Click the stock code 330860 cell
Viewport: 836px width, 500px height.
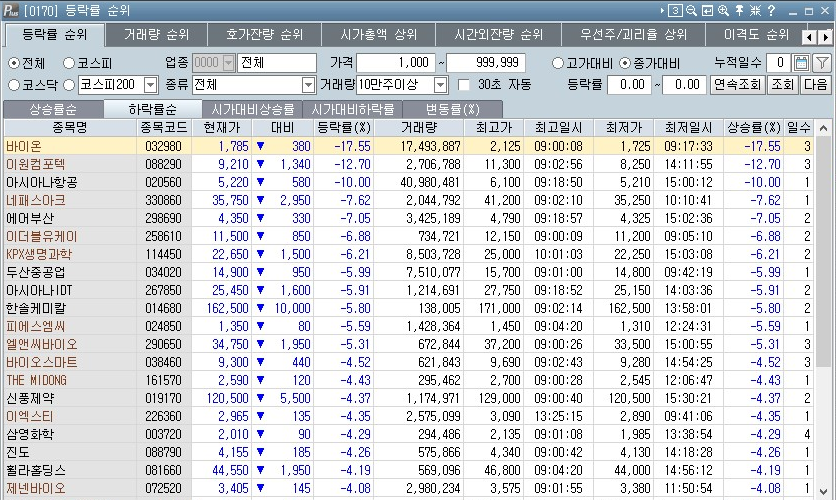click(163, 200)
